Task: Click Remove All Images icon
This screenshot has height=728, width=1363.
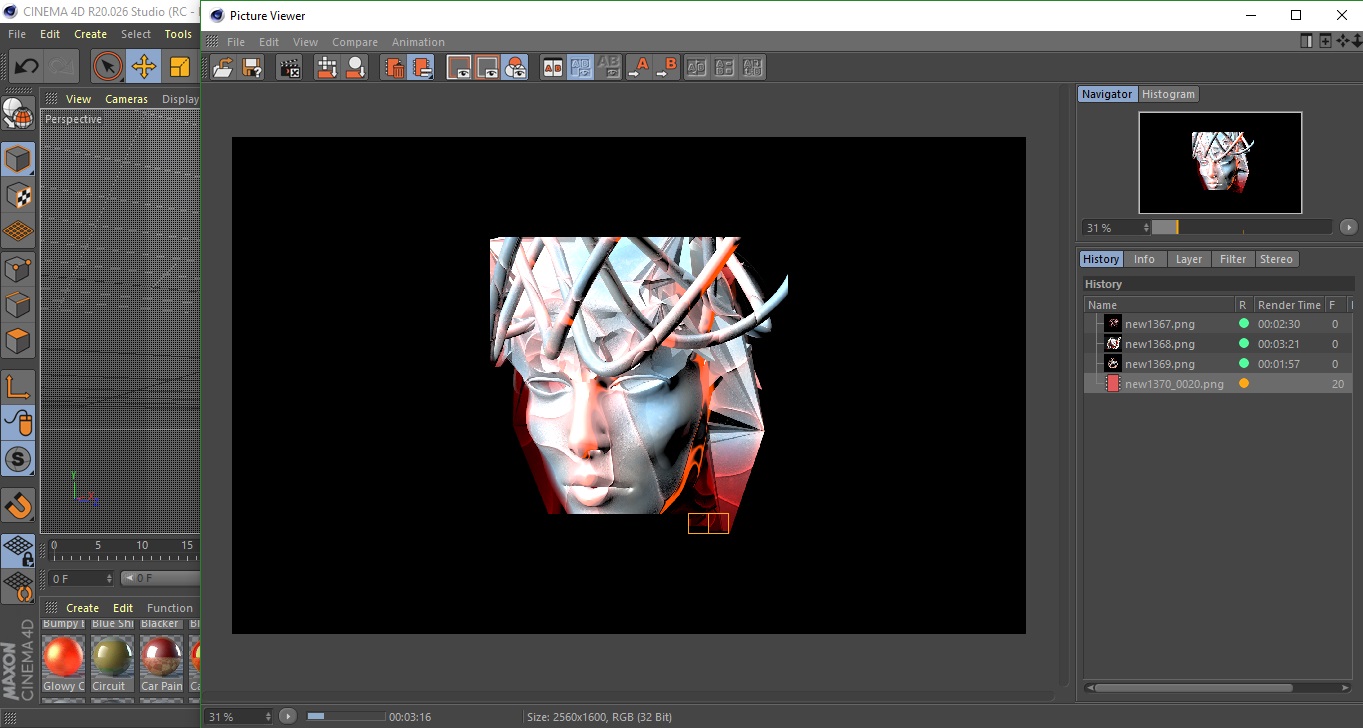Action: 422,68
